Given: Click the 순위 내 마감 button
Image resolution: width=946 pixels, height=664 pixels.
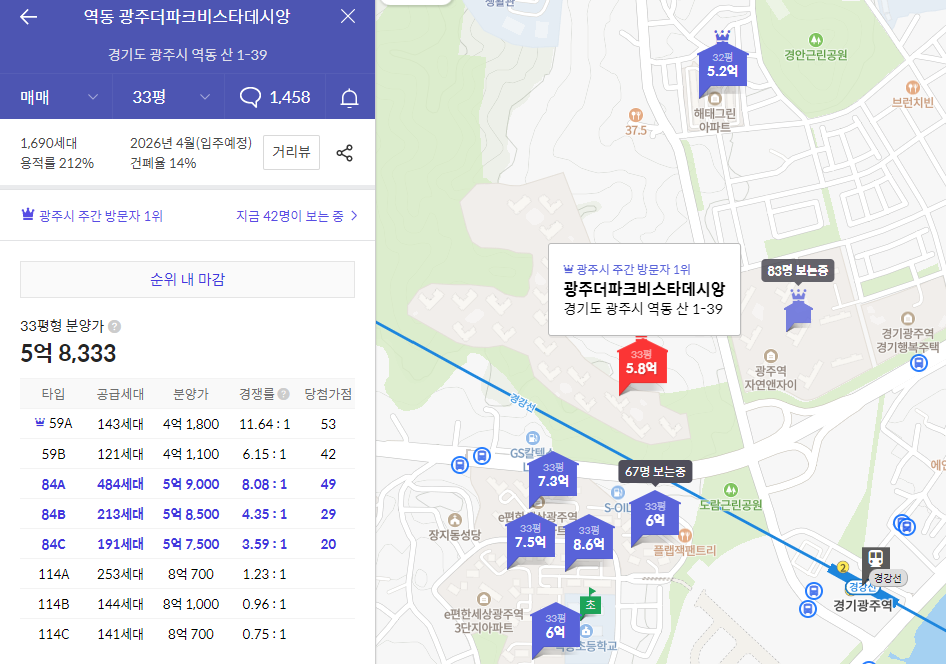Looking at the screenshot, I should tap(188, 279).
